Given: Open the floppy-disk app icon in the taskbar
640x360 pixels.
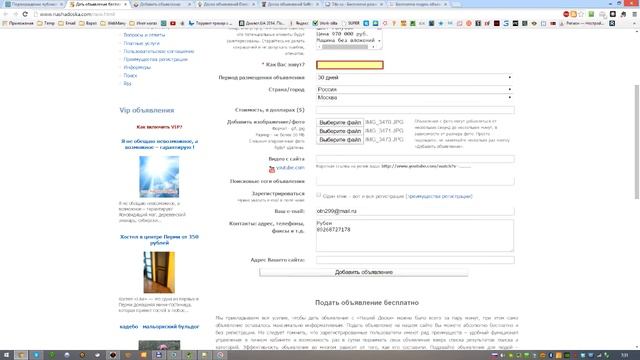Looking at the screenshot, I should (x=159, y=355).
